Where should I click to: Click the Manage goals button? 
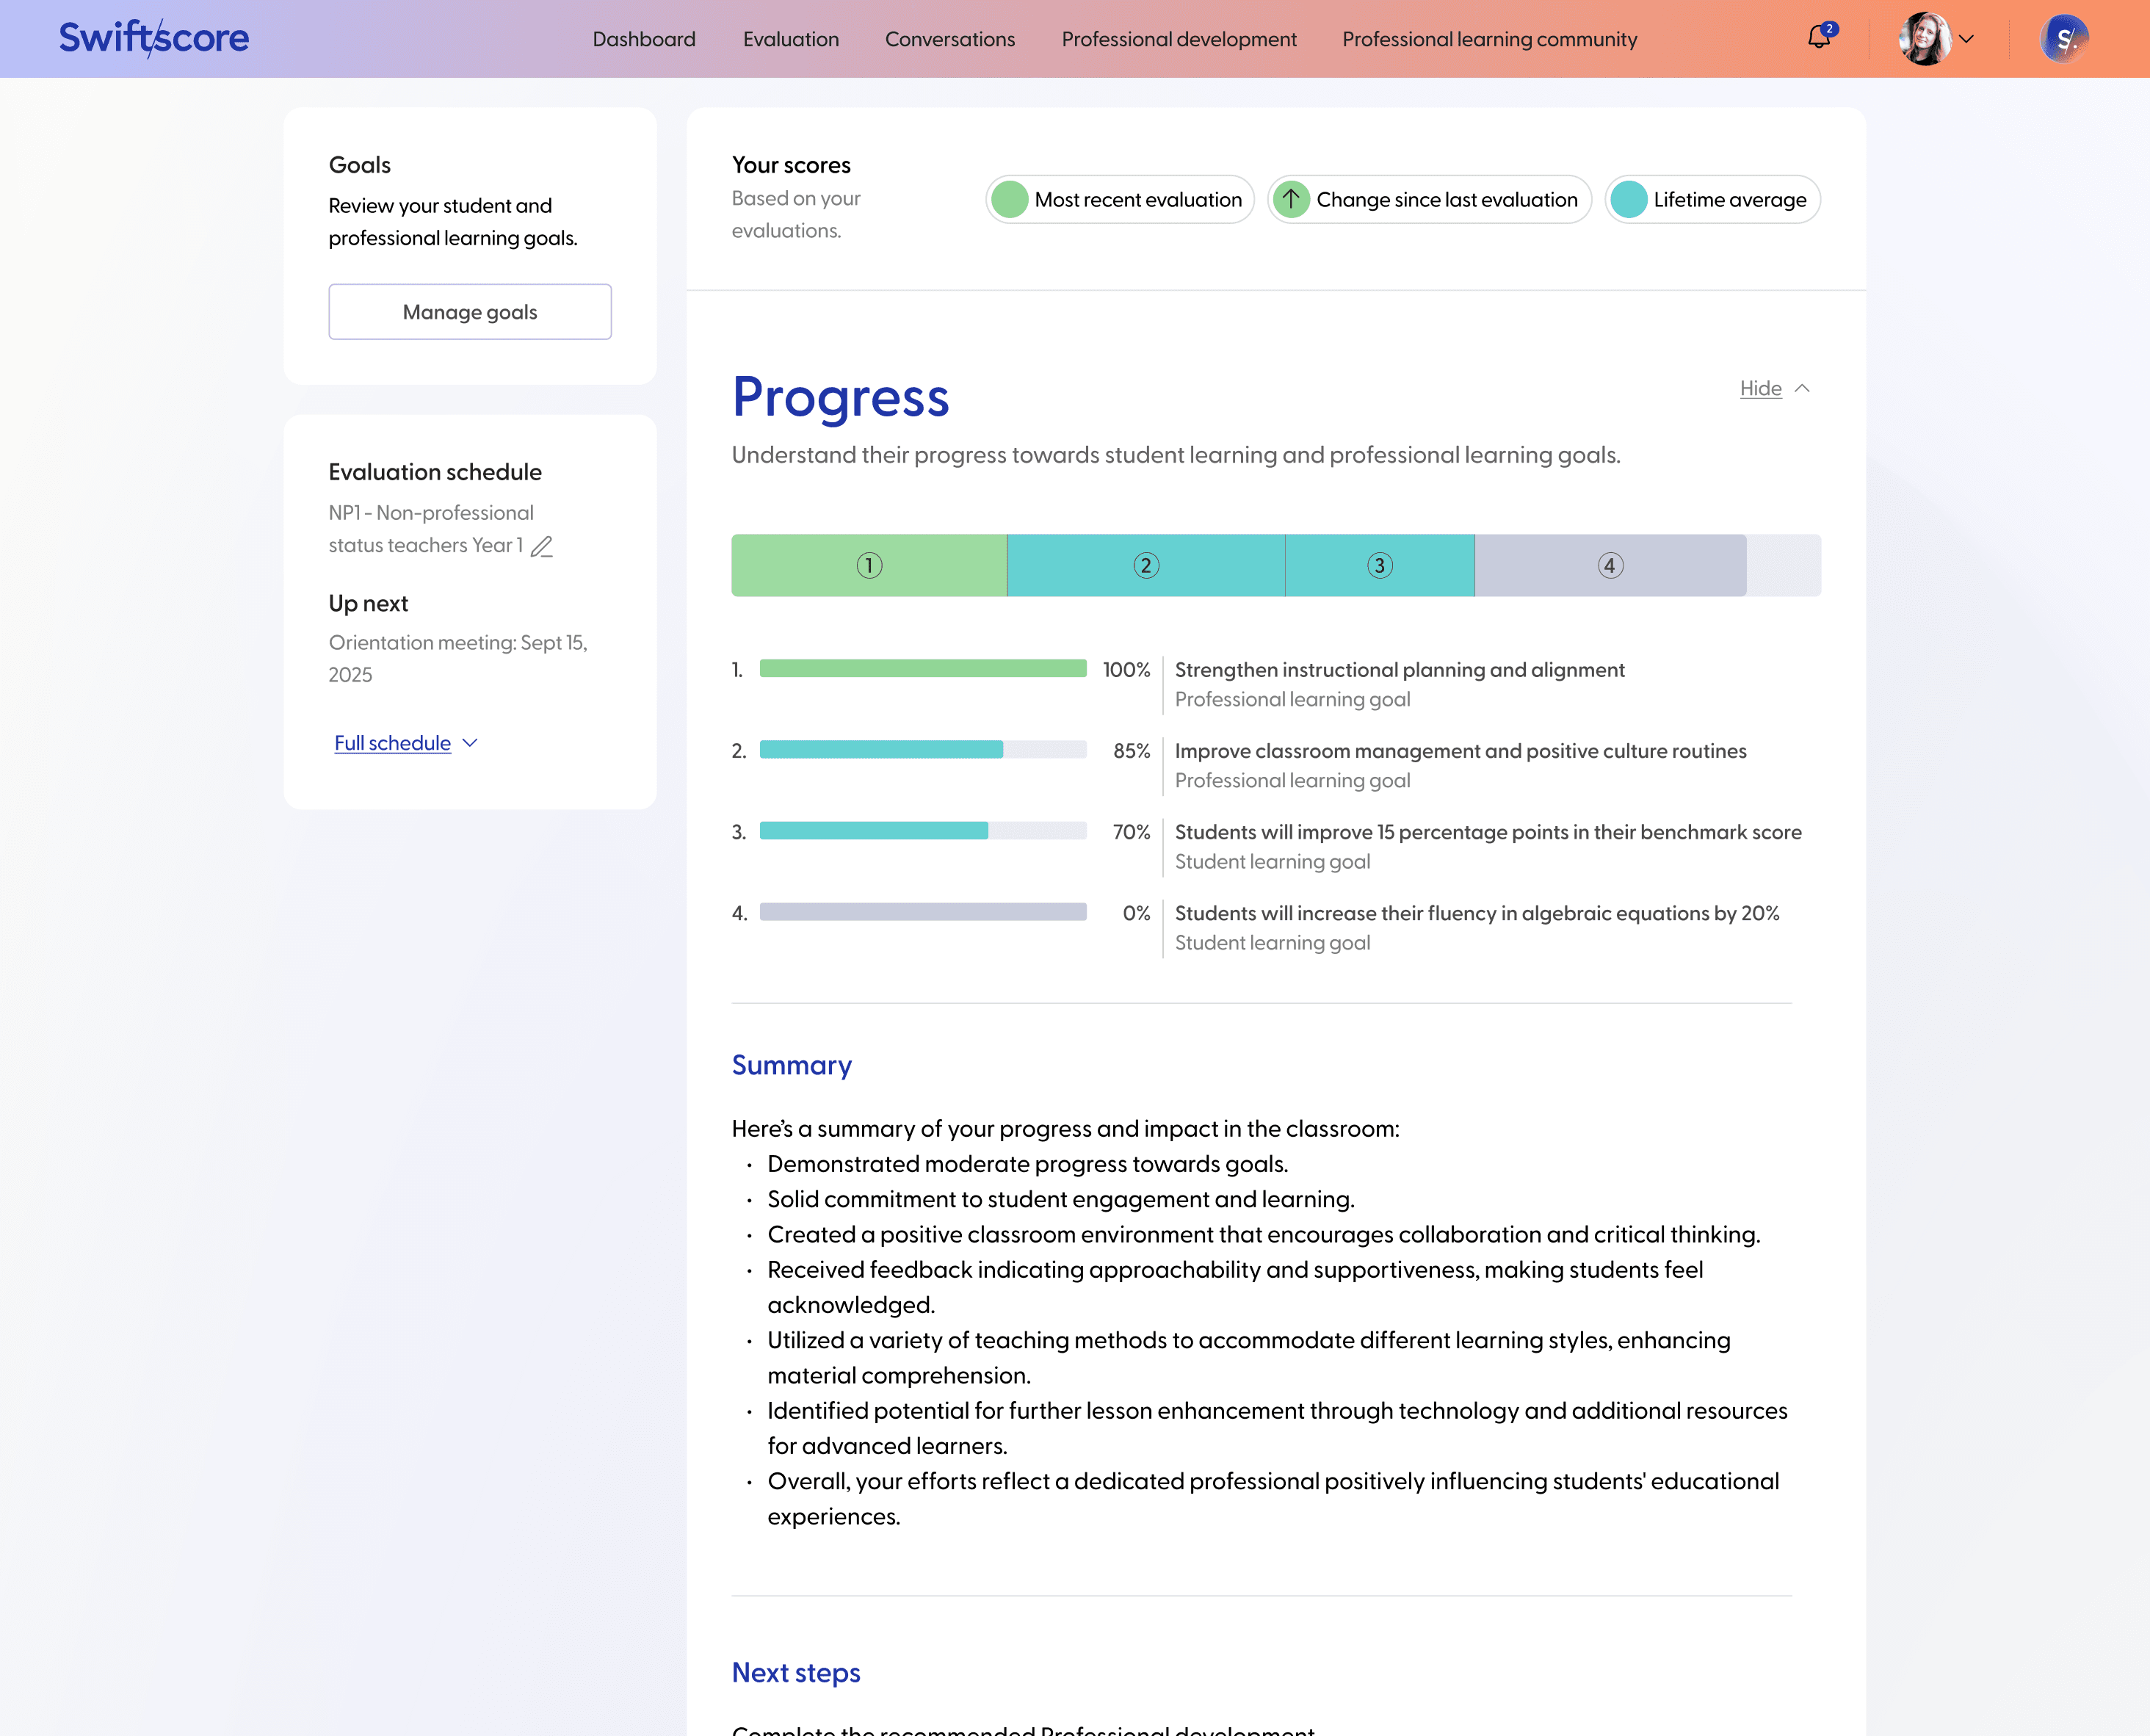tap(470, 312)
